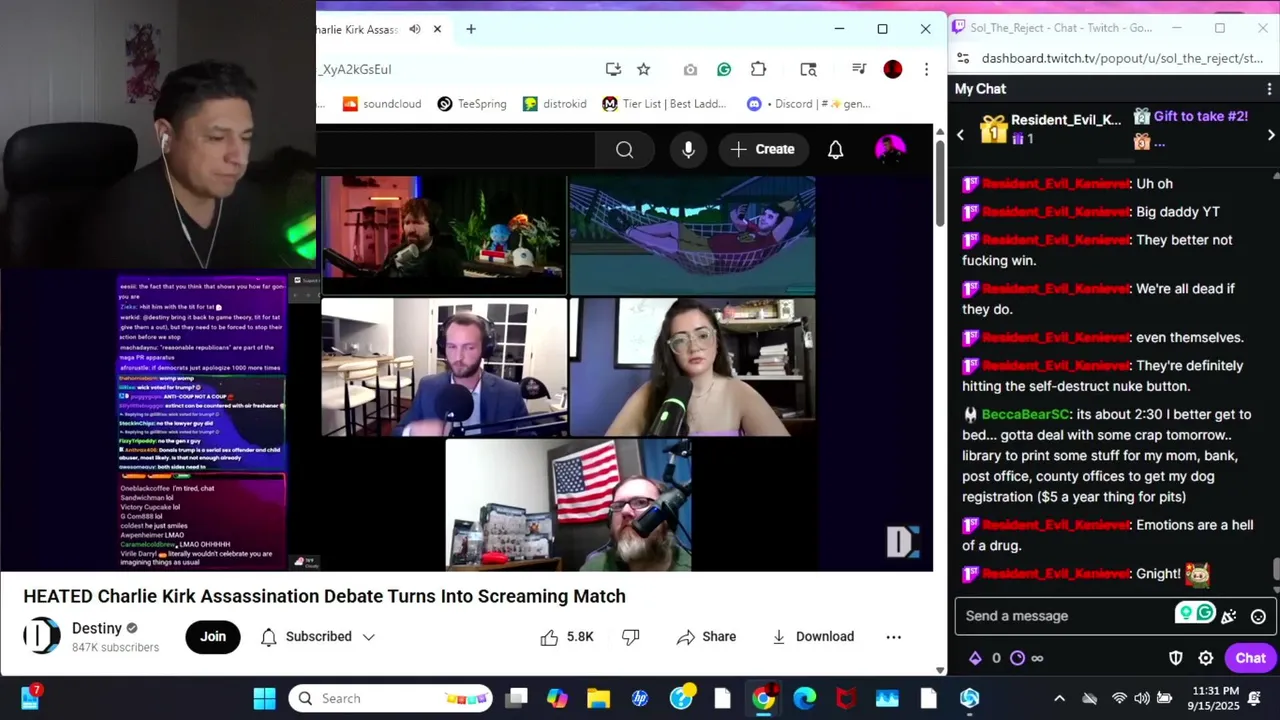The image size is (1280, 720).
Task: Open the media controls icon
Action: 859,69
